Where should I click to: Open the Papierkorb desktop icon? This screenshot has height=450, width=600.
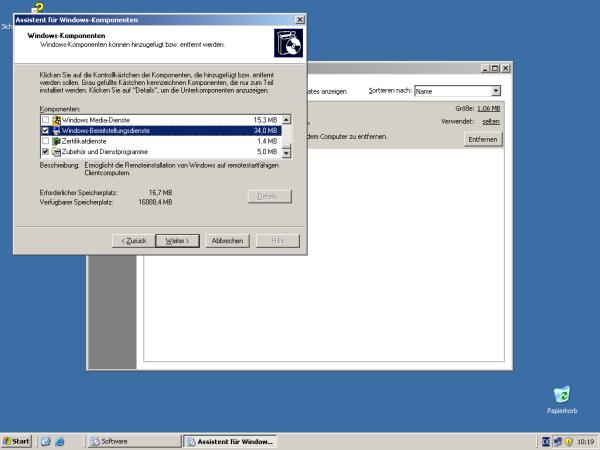562,399
